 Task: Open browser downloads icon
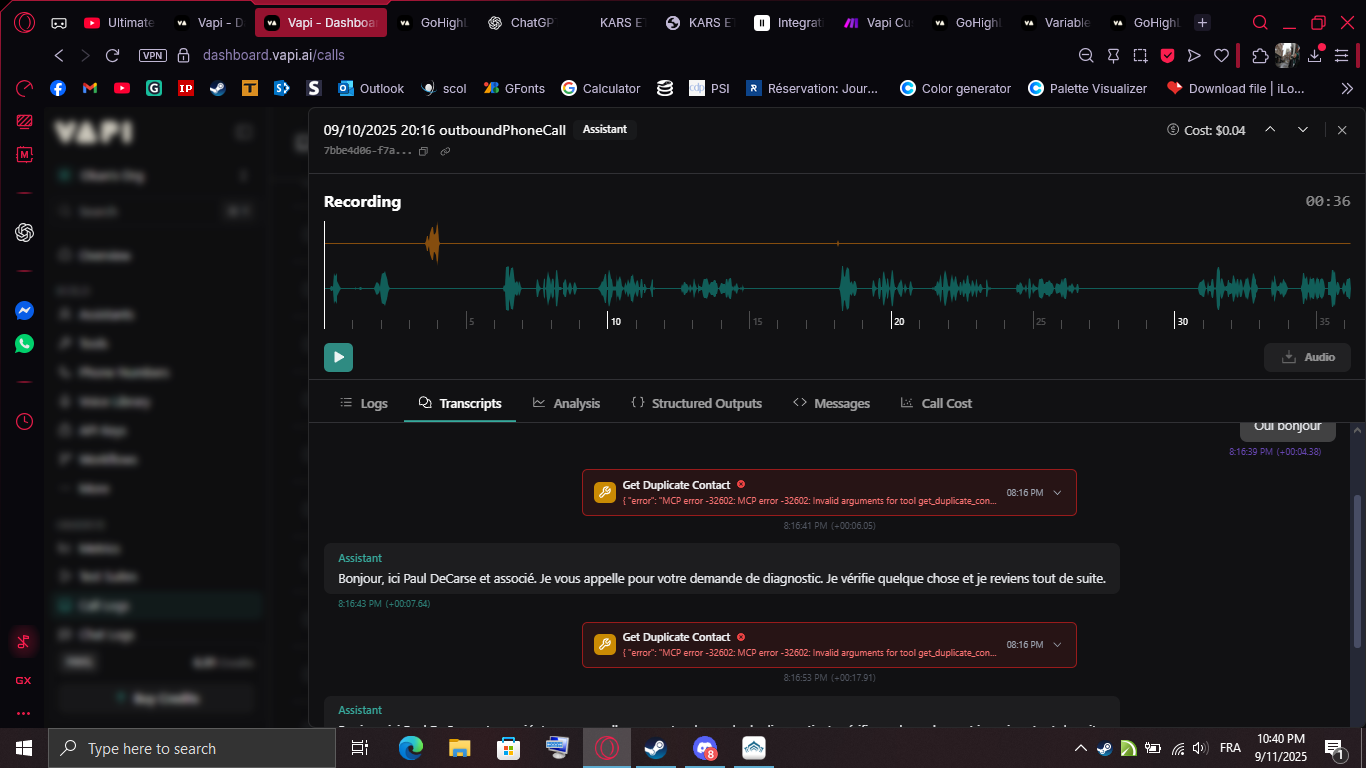(1315, 55)
